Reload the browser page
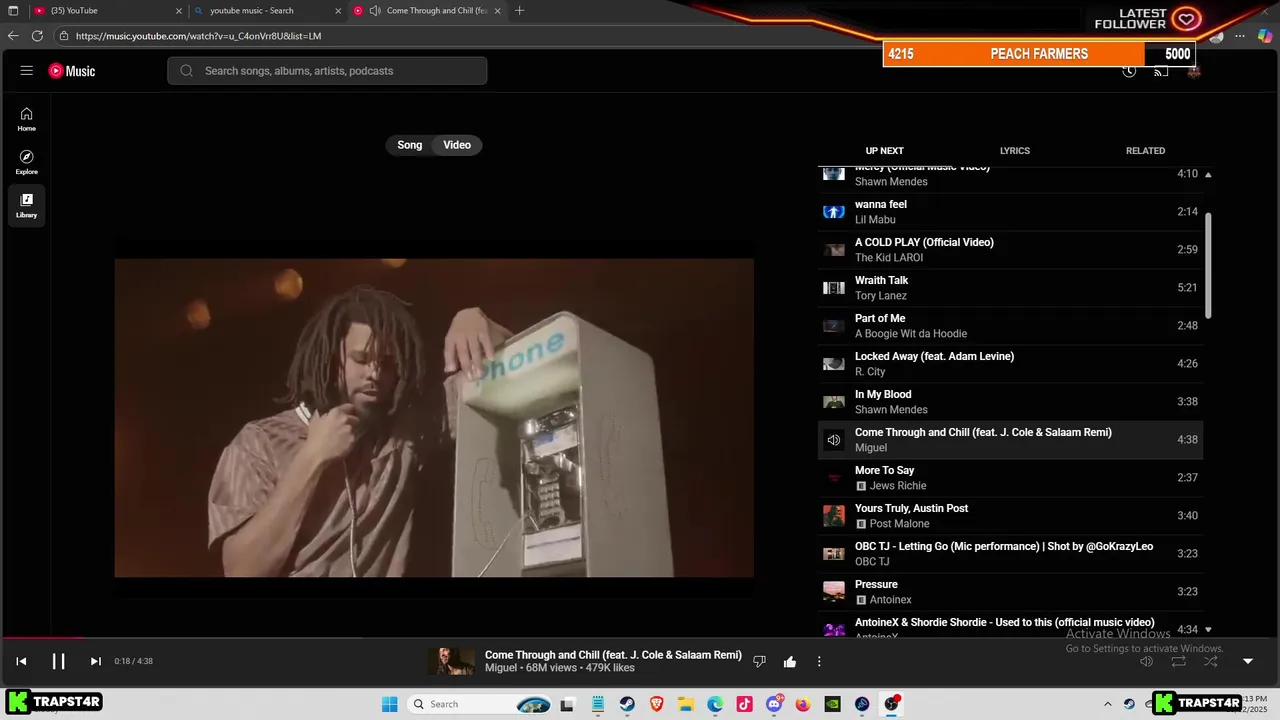This screenshot has height=720, width=1280. pyautogui.click(x=37, y=36)
